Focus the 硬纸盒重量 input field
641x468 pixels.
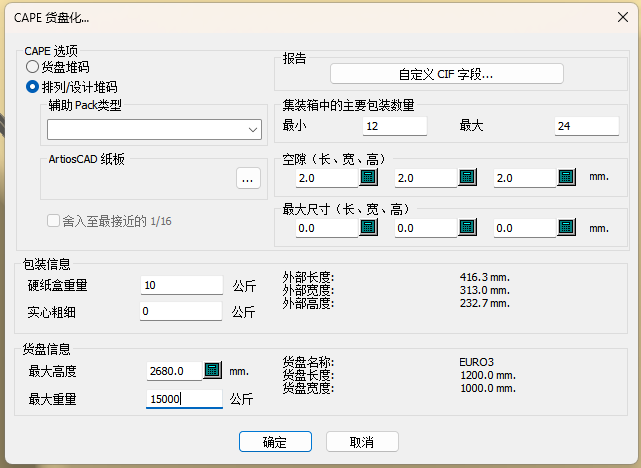181,286
